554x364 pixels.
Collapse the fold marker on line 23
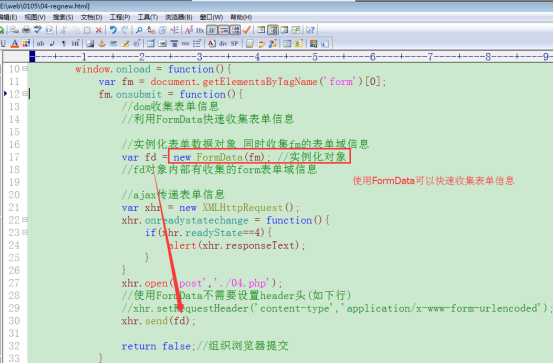(25, 232)
